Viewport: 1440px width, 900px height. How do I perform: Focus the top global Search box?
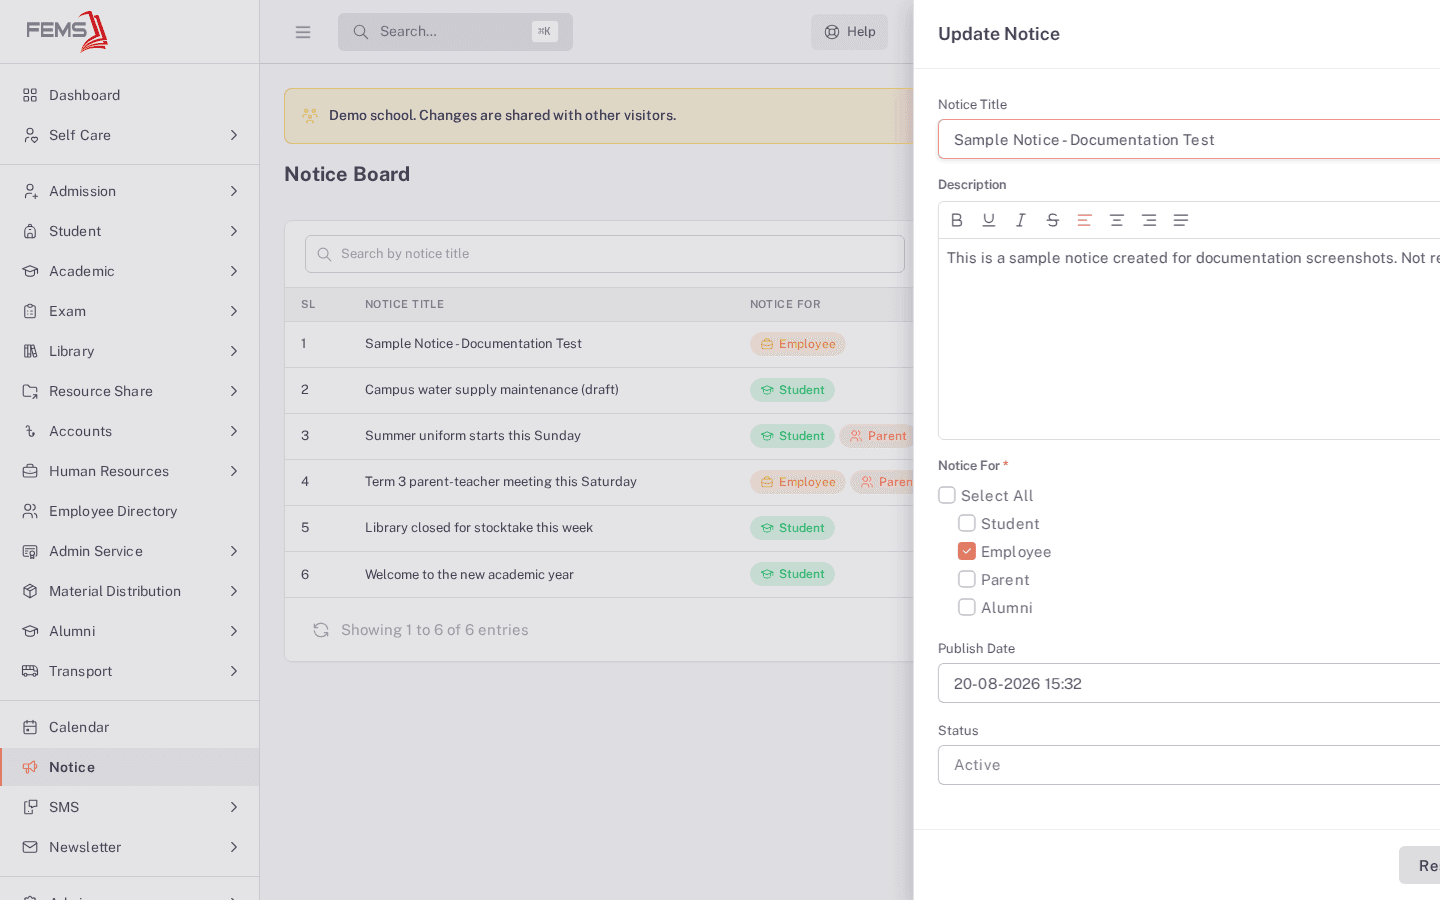click(455, 32)
